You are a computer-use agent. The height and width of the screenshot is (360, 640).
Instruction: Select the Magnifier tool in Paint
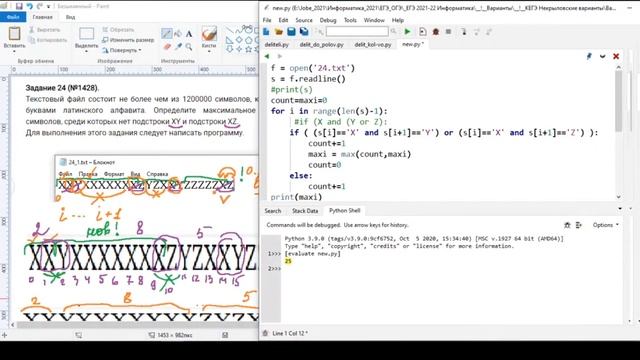[189, 47]
